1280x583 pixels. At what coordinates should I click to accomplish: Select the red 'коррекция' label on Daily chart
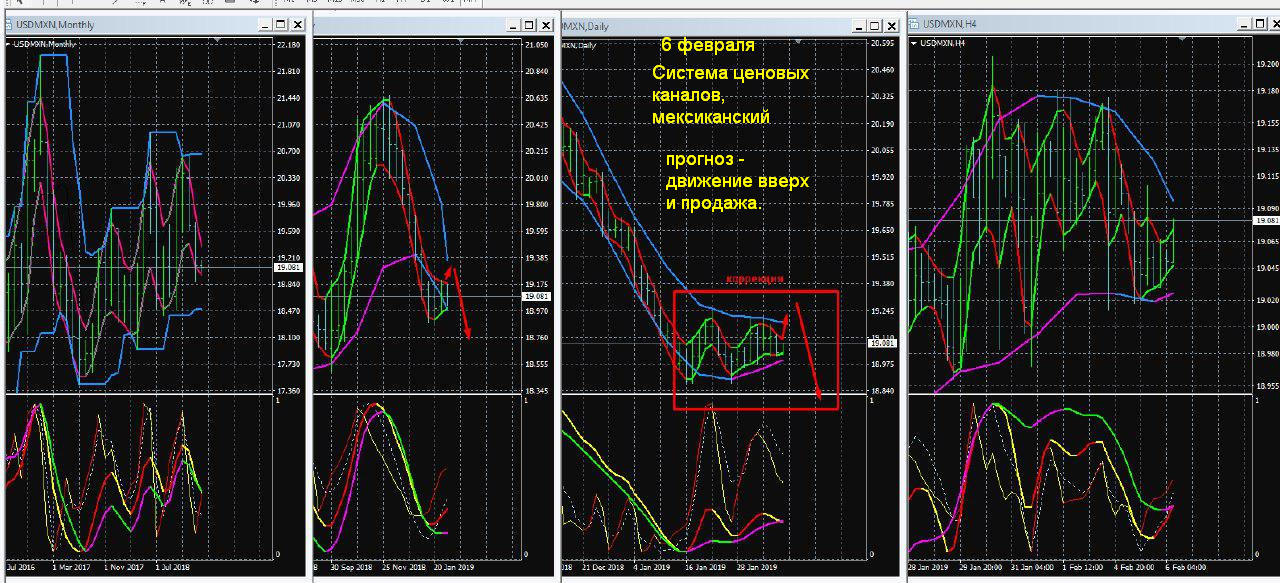pos(754,281)
